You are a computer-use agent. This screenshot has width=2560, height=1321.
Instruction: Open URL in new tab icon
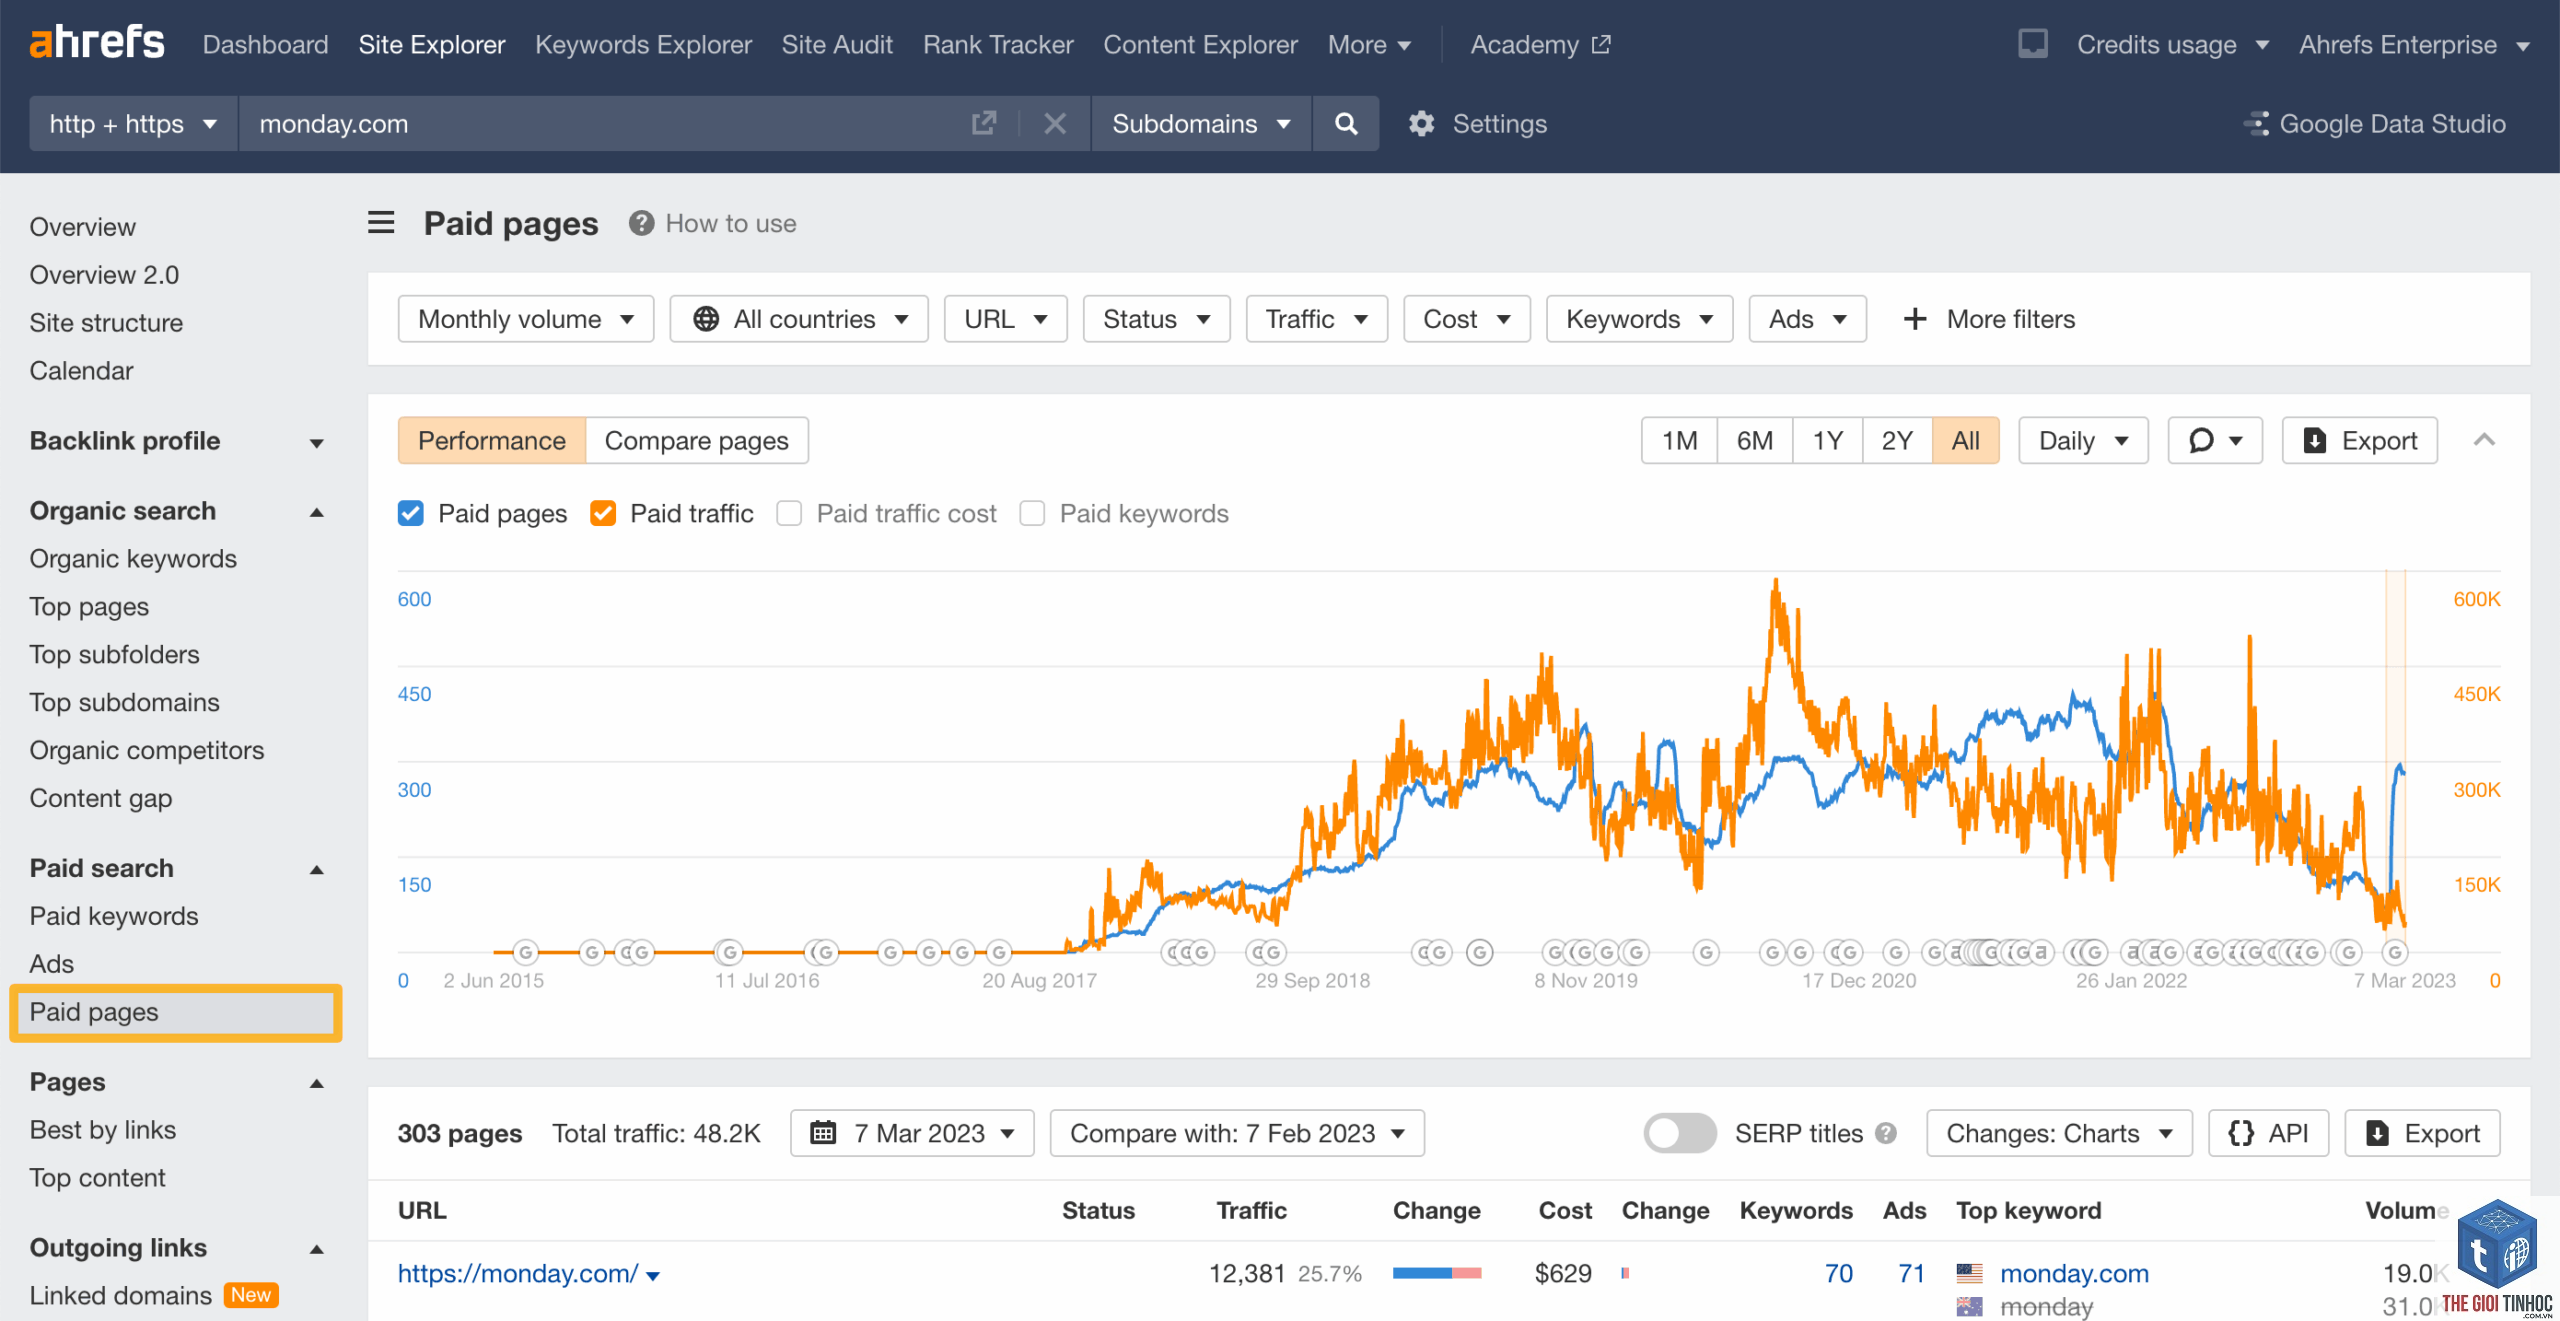click(x=984, y=123)
